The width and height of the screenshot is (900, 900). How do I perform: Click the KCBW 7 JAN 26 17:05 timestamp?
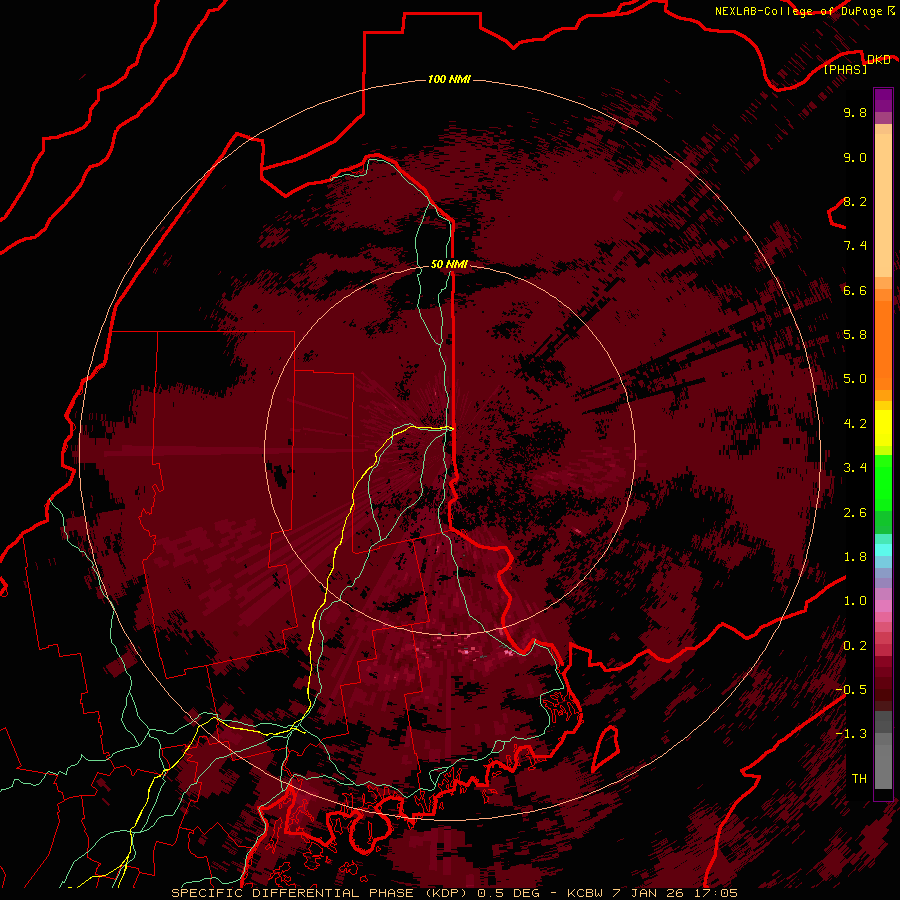pos(652,893)
